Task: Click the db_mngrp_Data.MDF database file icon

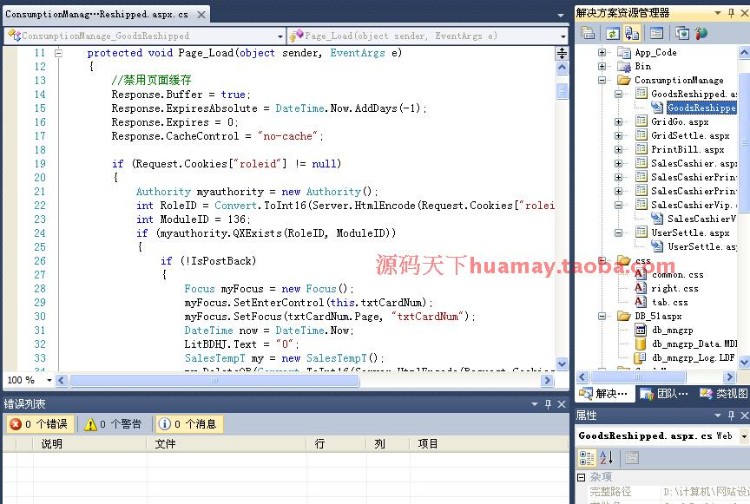Action: point(640,344)
